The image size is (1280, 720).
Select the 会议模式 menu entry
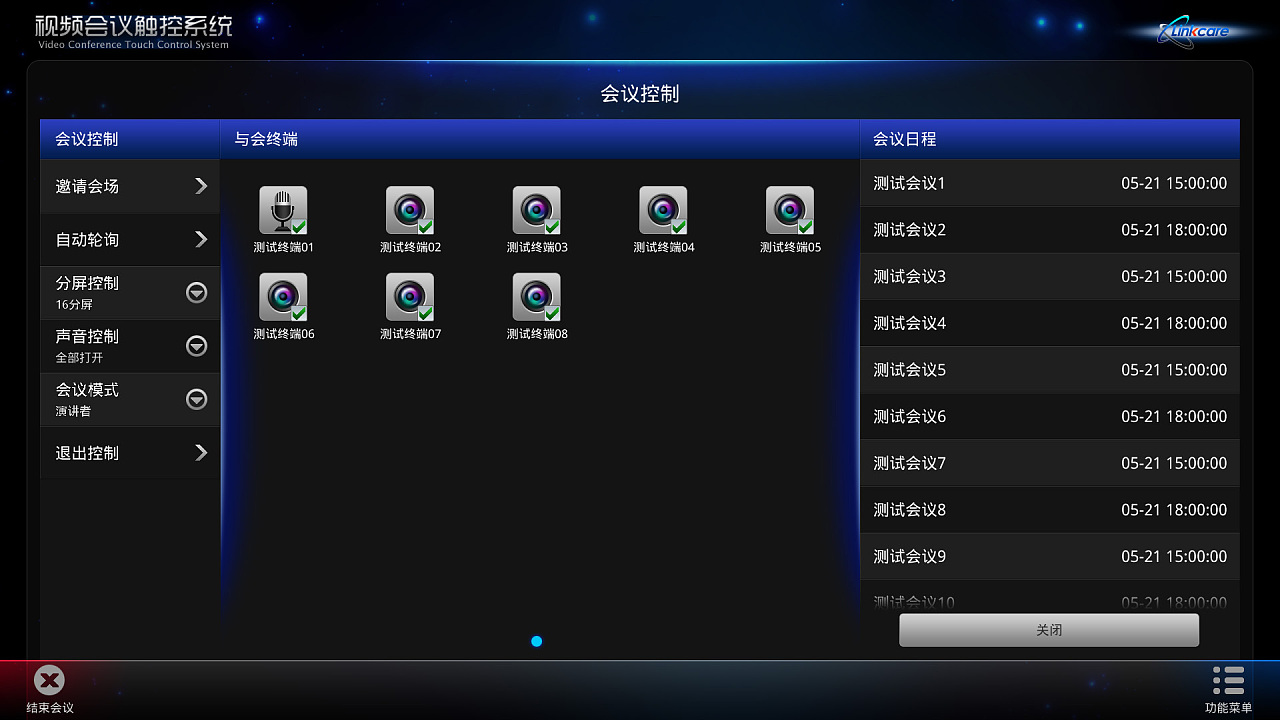click(x=130, y=399)
